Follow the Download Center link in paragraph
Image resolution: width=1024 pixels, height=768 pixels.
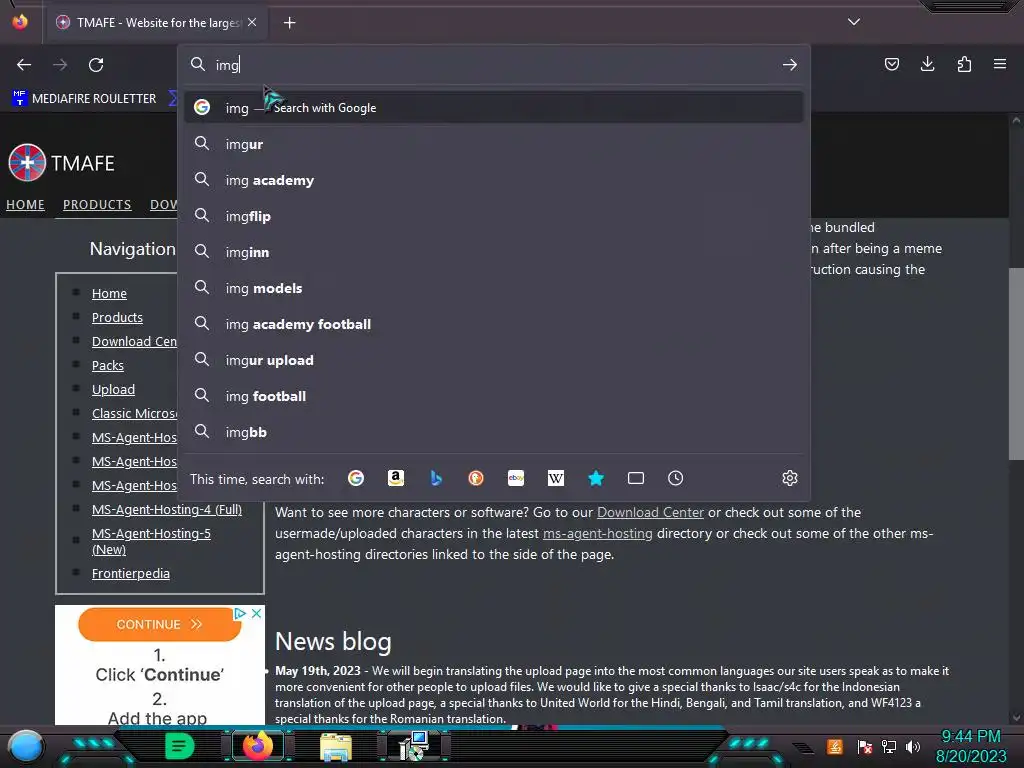pyautogui.click(x=650, y=512)
